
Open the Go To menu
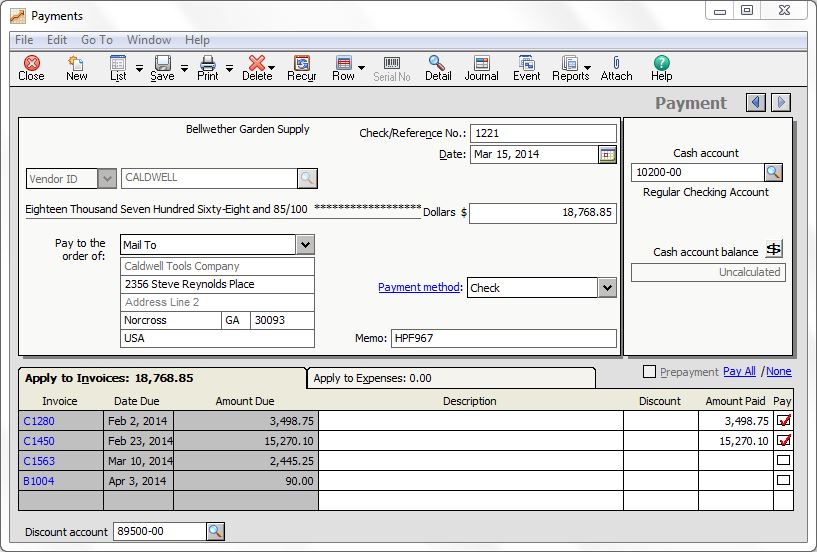(x=97, y=40)
